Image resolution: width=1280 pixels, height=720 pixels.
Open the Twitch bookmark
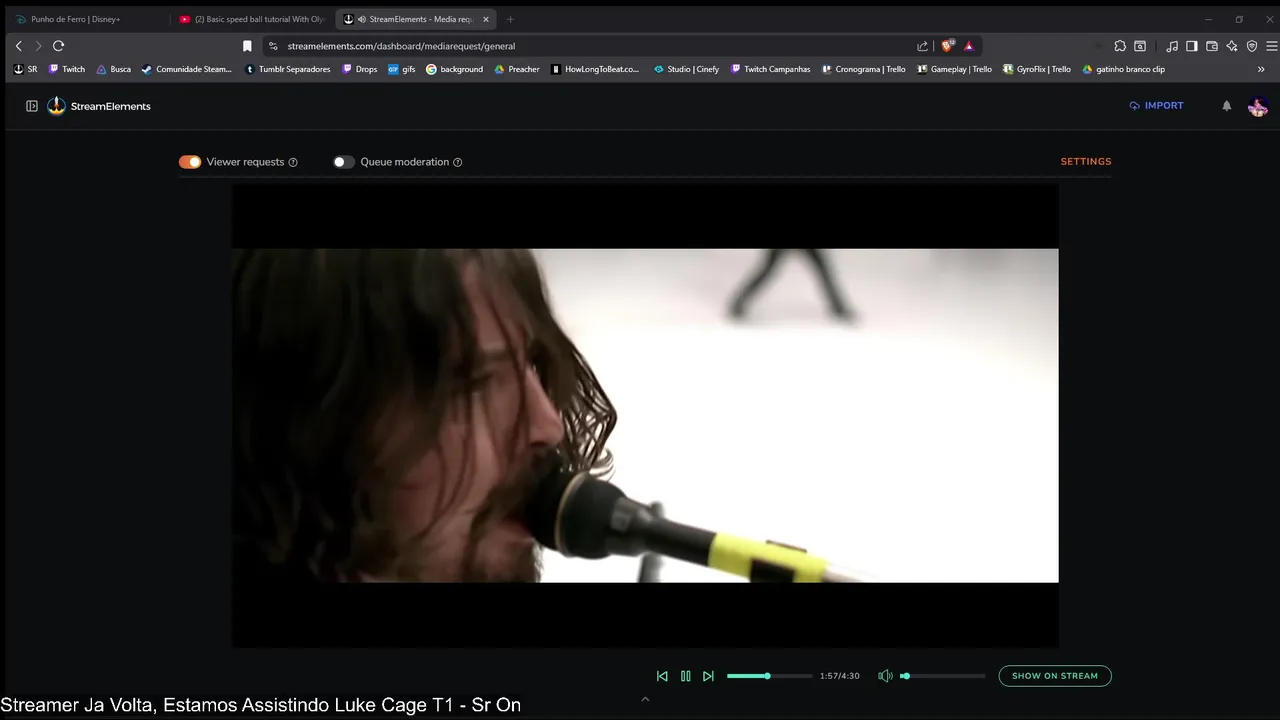(67, 69)
